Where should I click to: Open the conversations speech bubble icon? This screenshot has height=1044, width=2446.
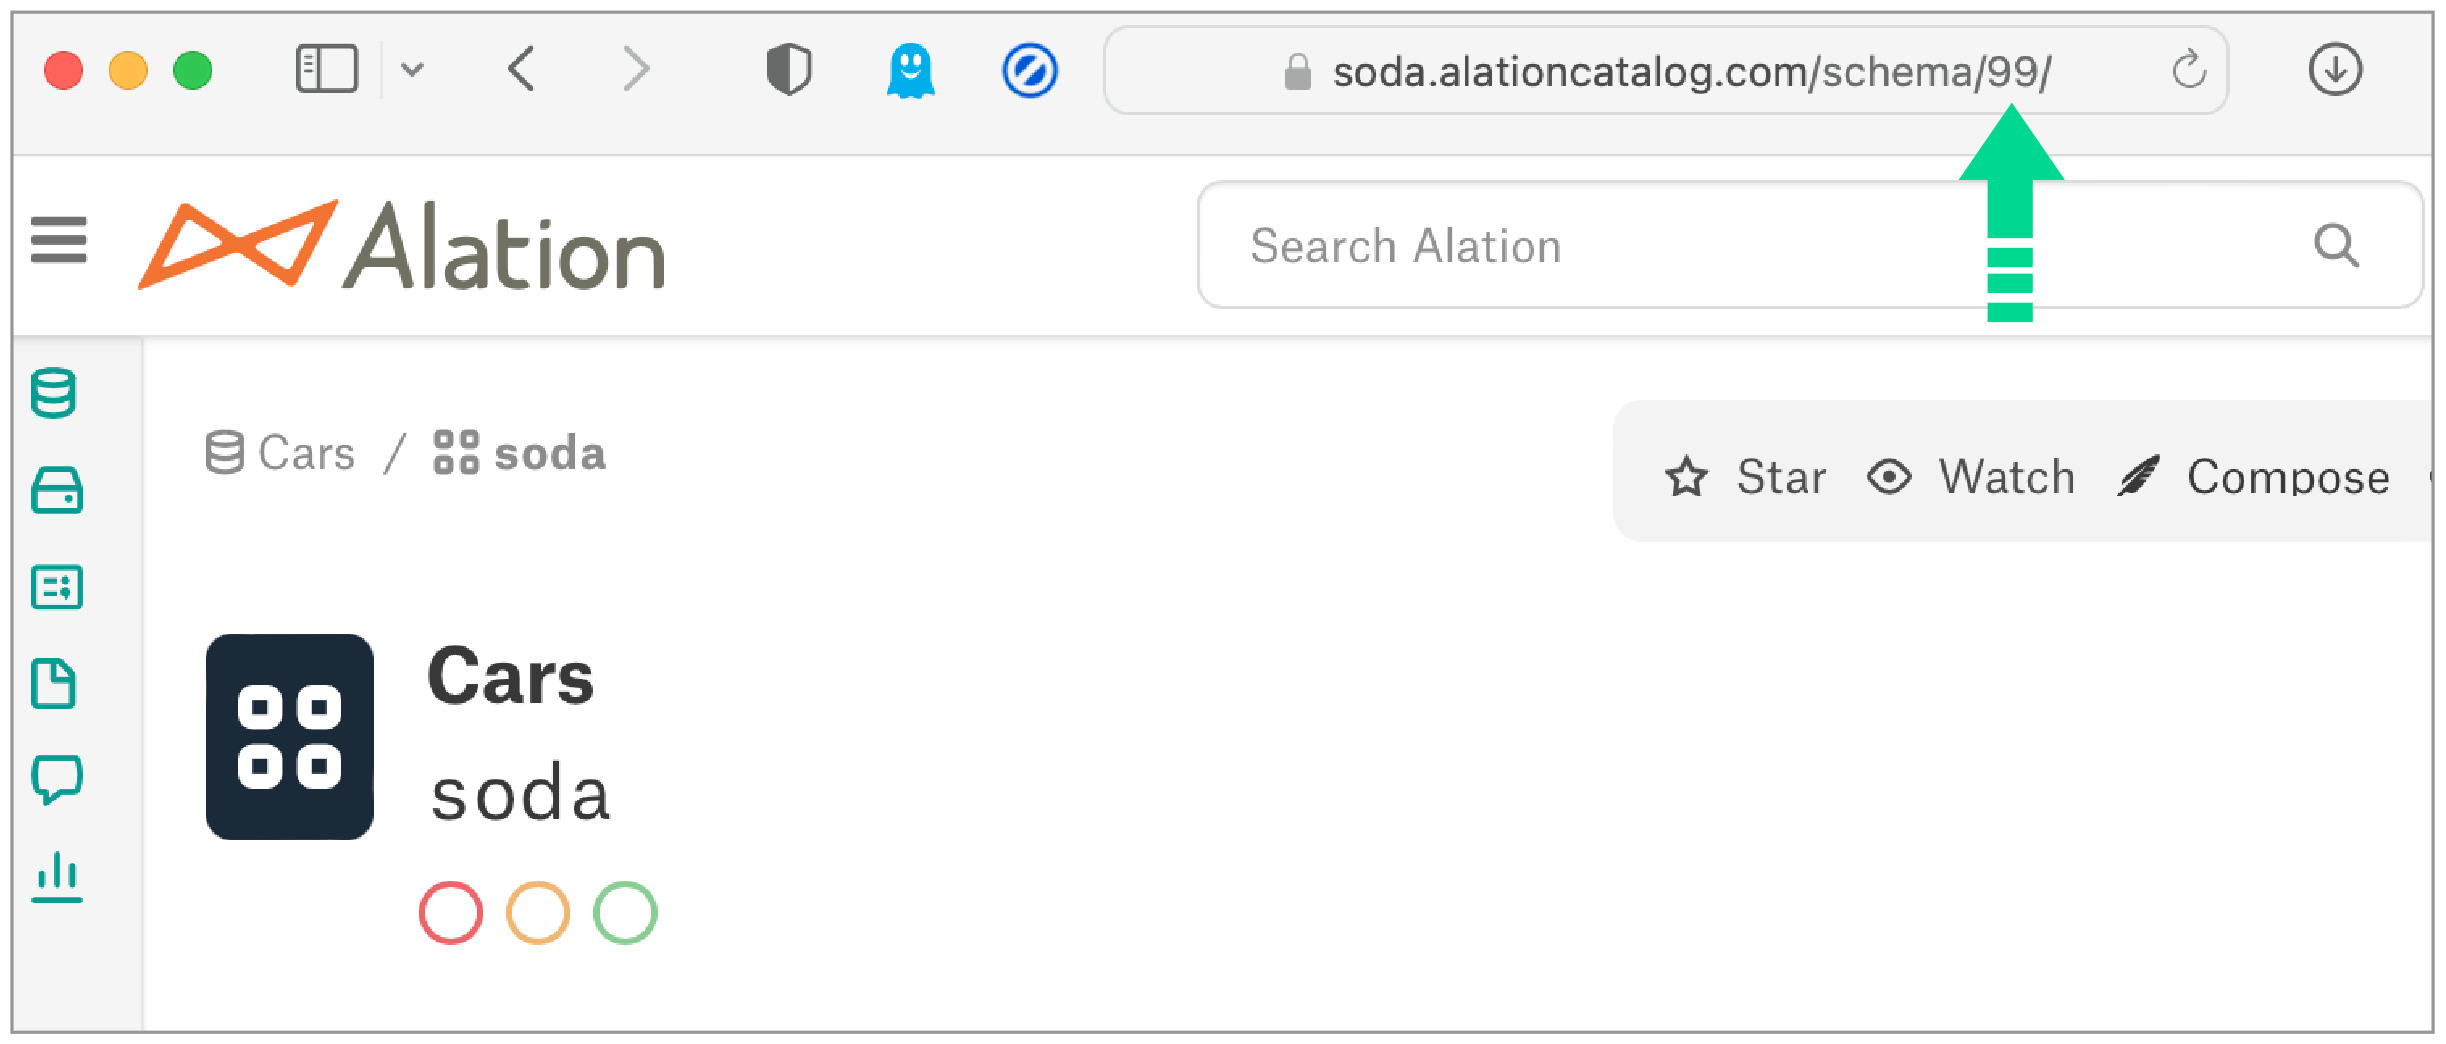pos(57,779)
